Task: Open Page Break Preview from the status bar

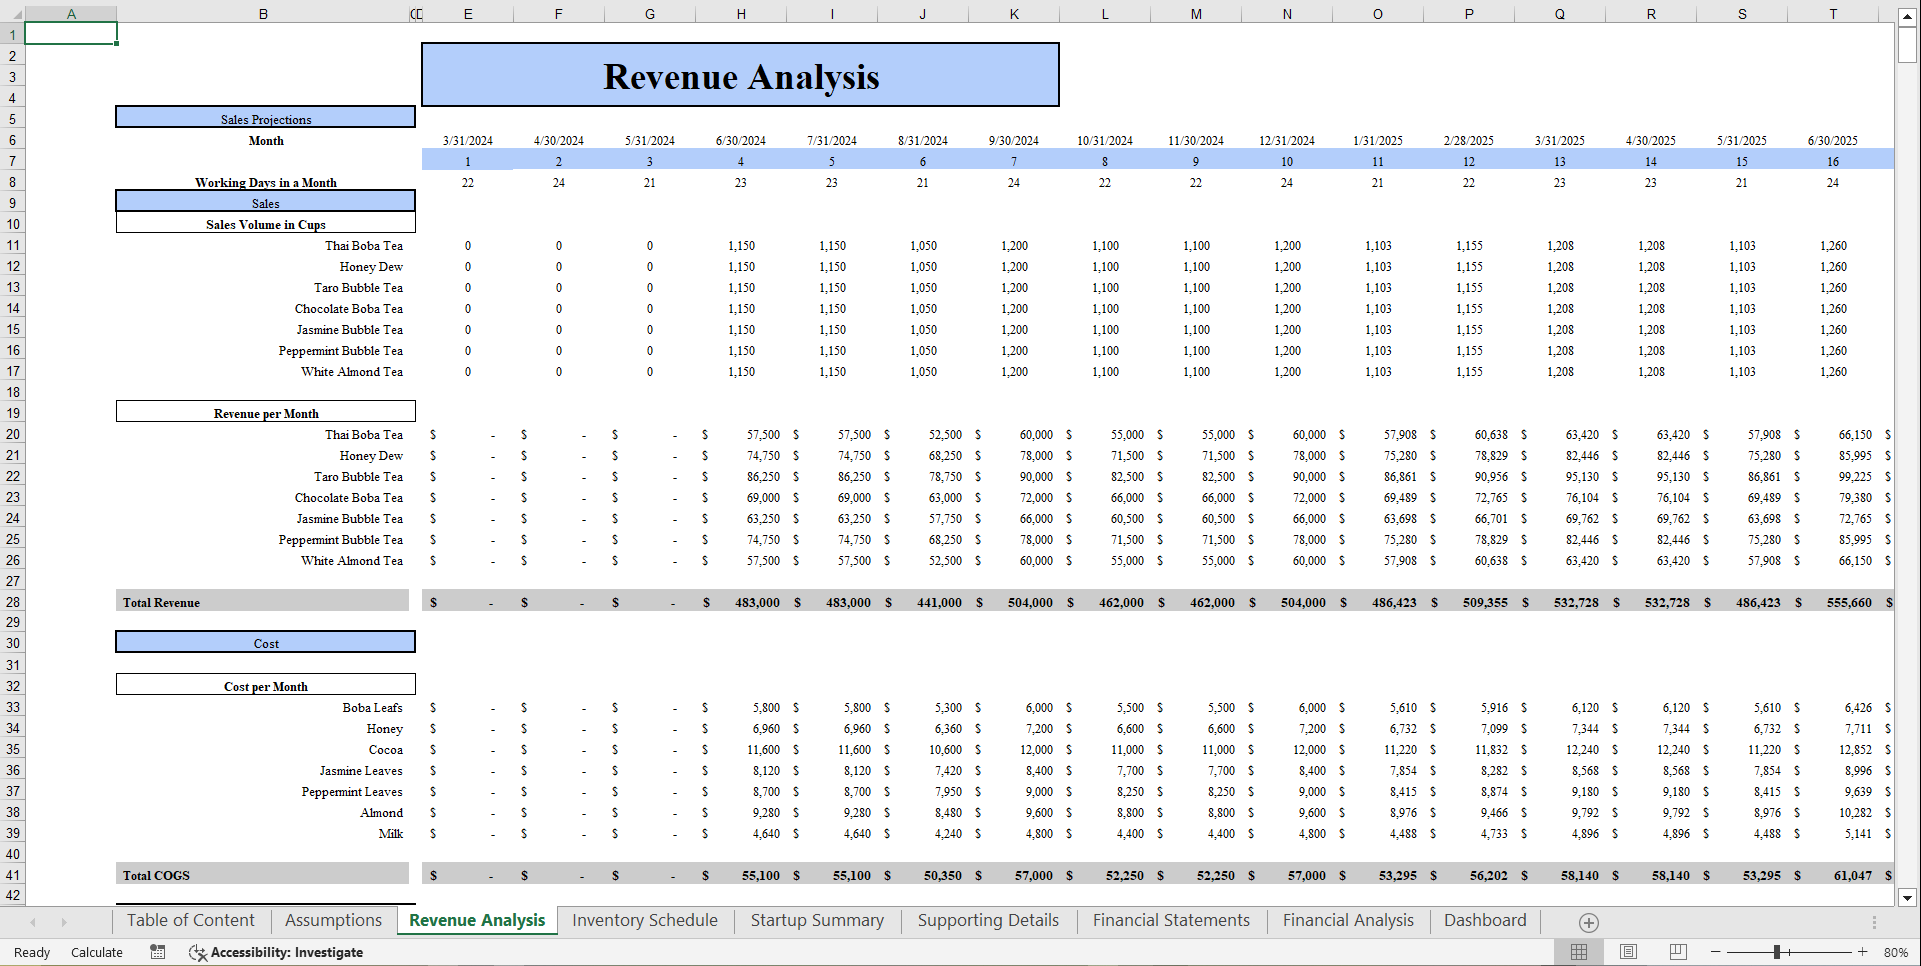Action: pyautogui.click(x=1678, y=952)
